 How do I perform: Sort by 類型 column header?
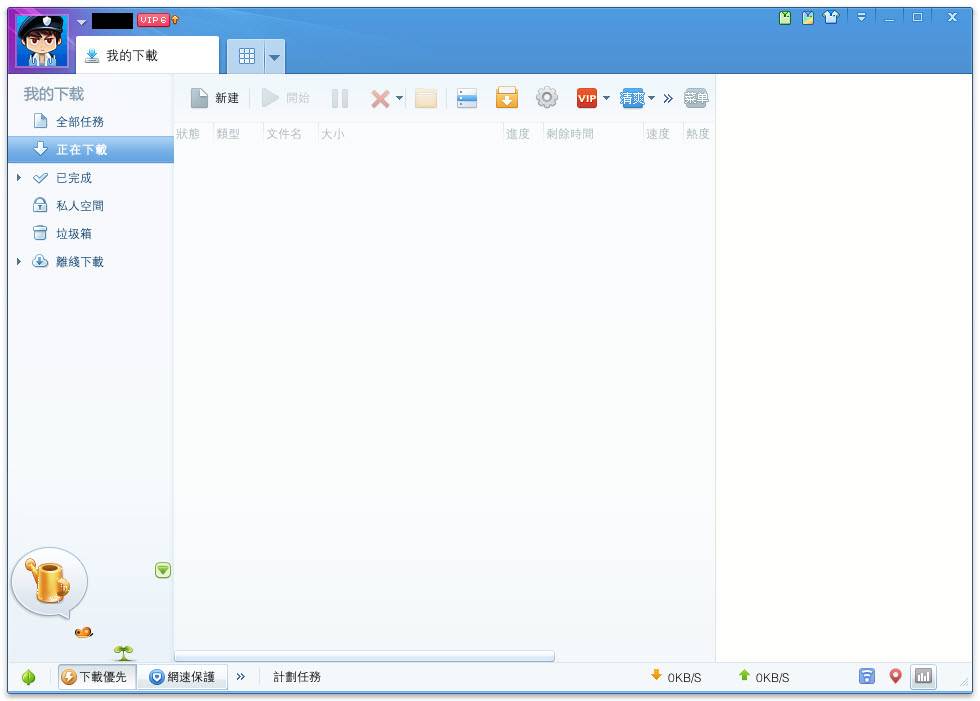228,134
